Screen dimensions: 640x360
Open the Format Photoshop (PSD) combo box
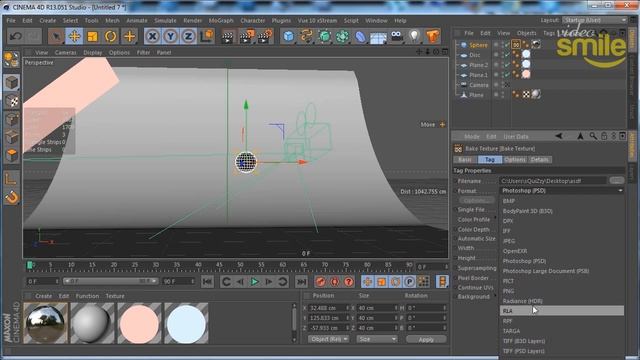pyautogui.click(x=562, y=191)
